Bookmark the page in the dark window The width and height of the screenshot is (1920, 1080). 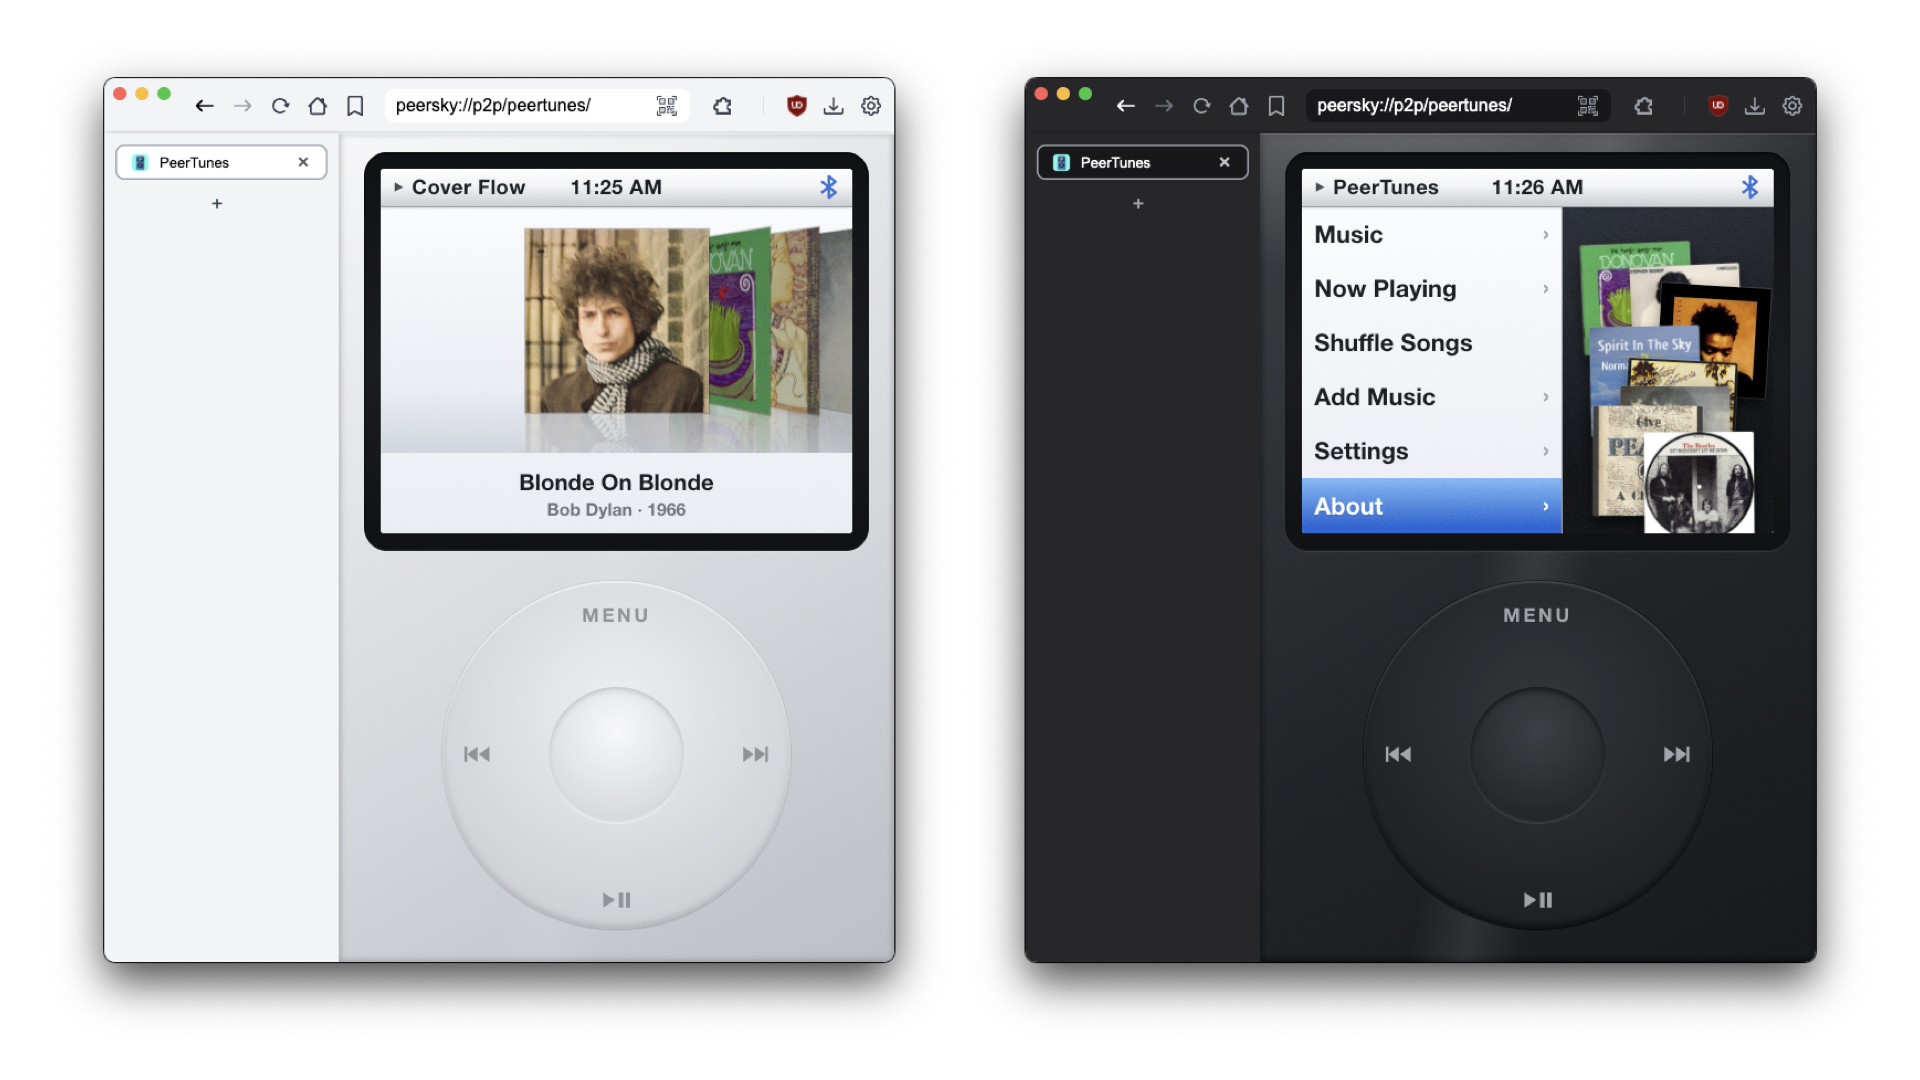1276,106
